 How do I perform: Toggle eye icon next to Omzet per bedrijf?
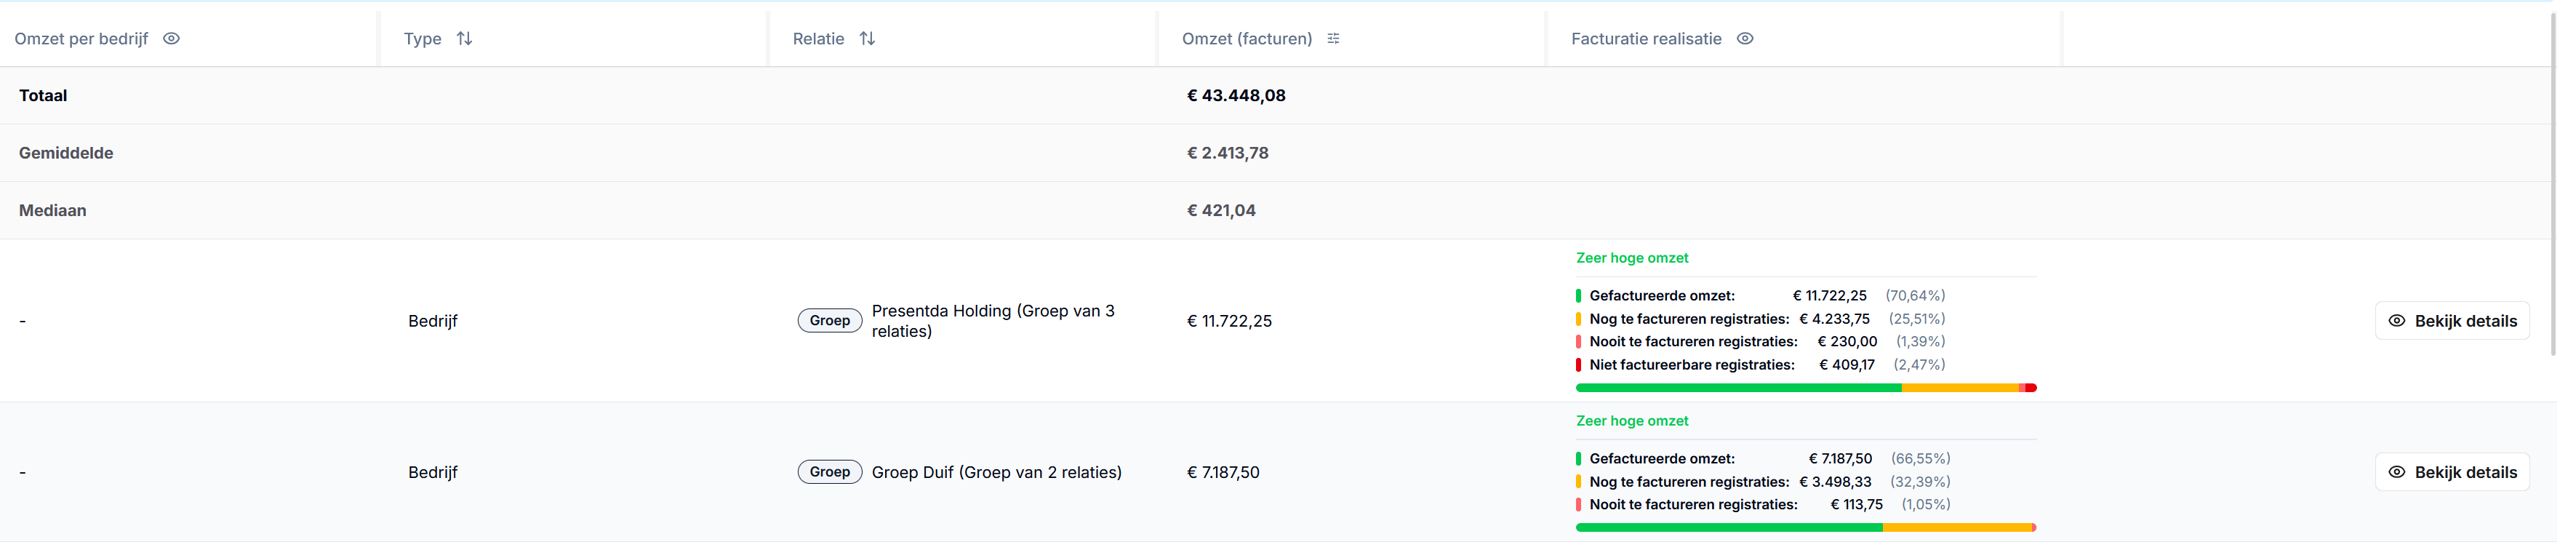(172, 39)
